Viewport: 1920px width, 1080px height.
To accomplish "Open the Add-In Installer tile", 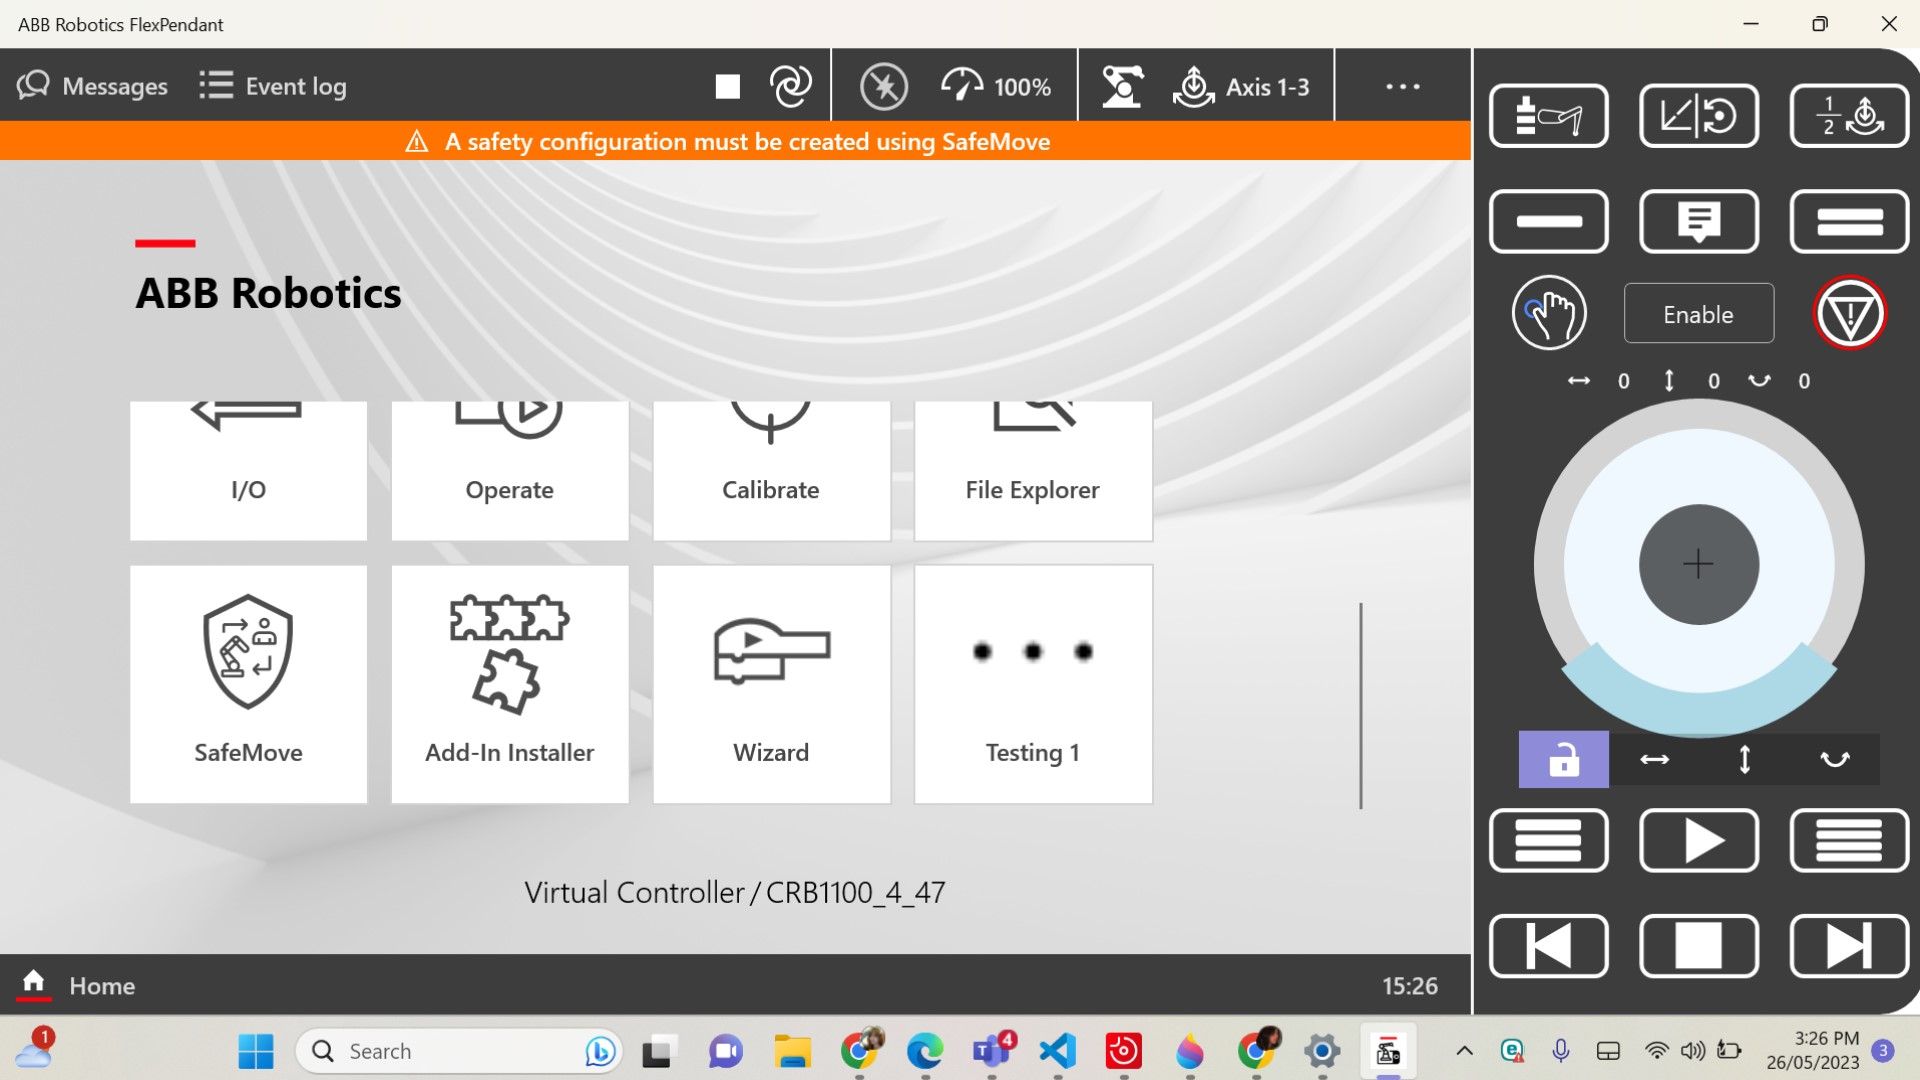I will pyautogui.click(x=510, y=684).
